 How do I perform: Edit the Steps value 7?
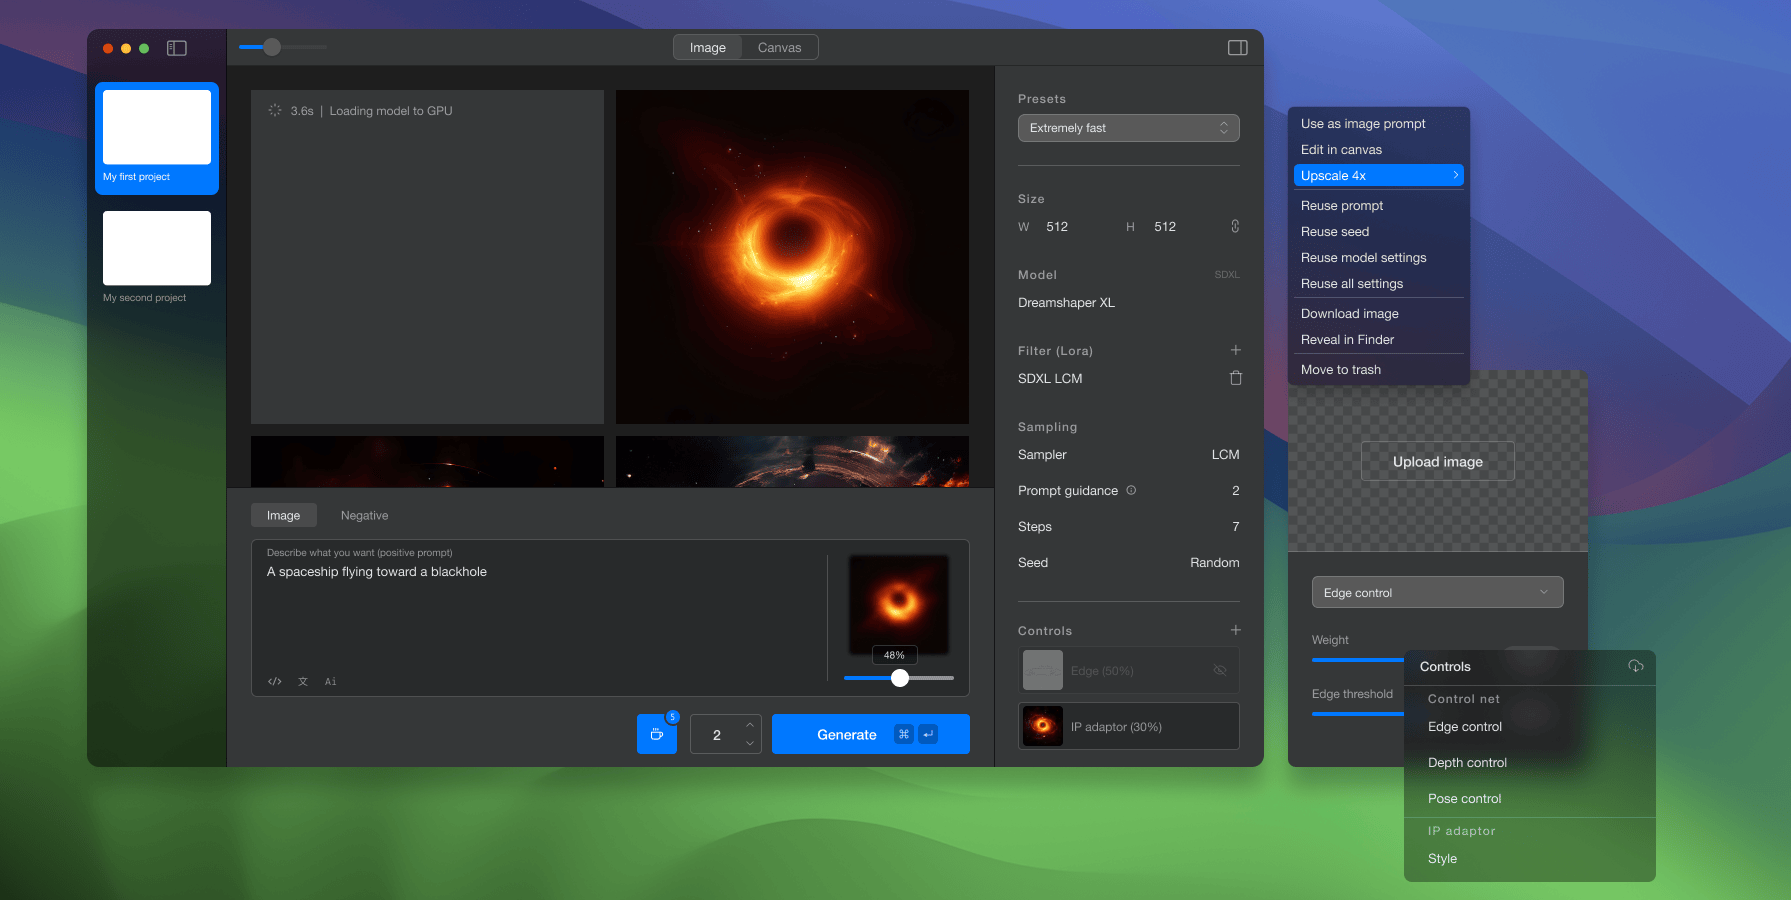(1236, 527)
